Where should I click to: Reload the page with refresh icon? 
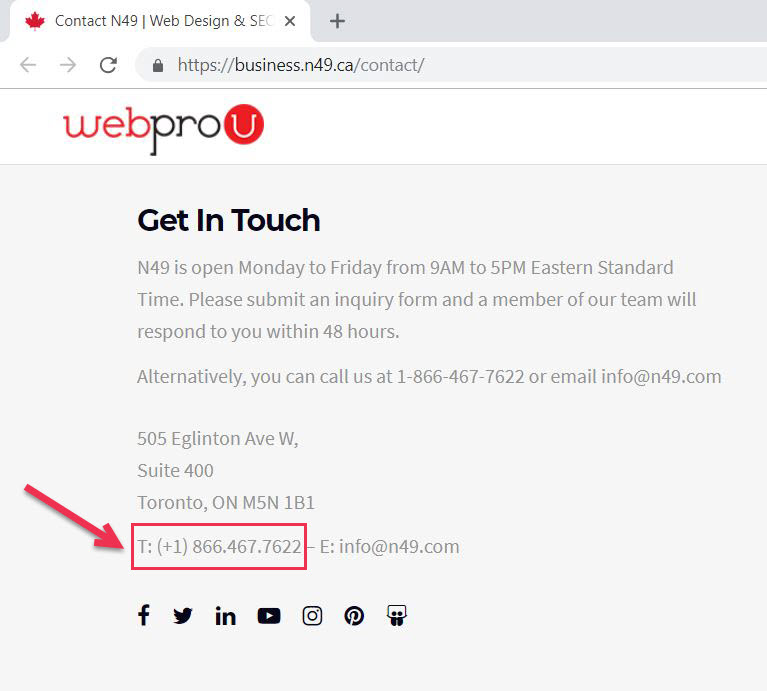click(x=108, y=65)
